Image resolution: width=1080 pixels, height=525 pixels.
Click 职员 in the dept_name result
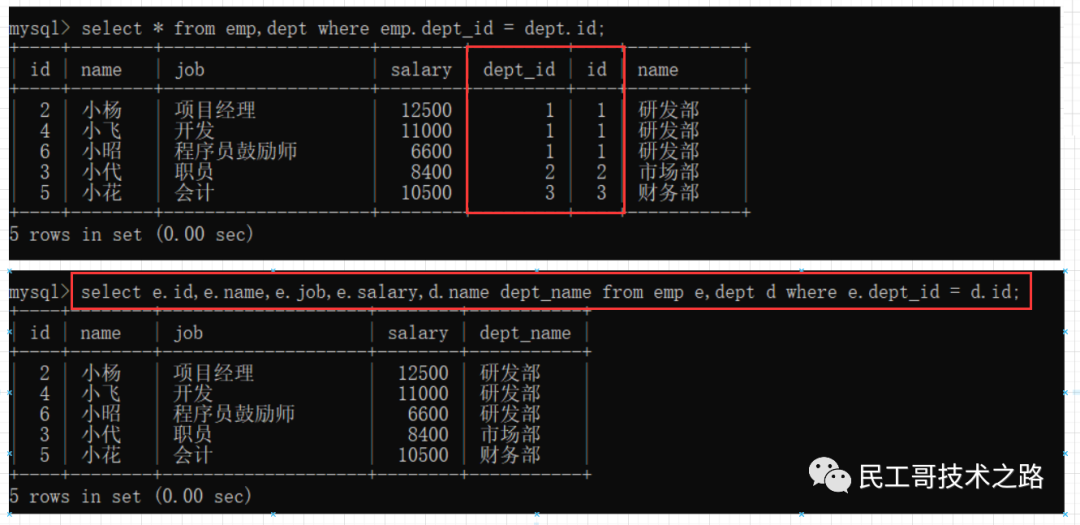coord(192,435)
